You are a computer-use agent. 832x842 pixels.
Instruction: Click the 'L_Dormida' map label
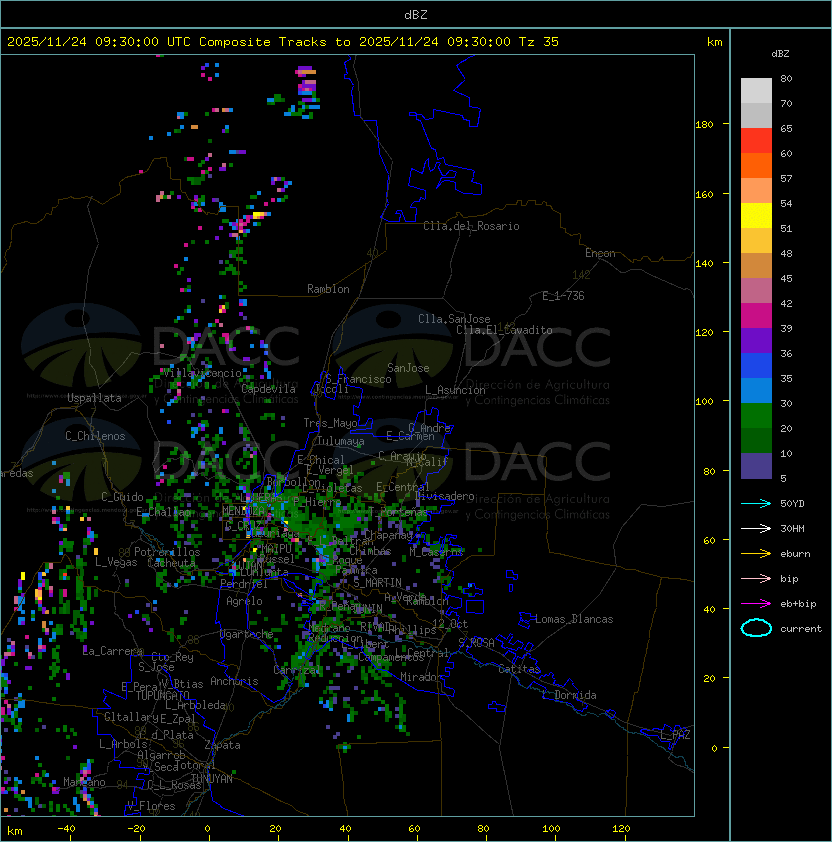(x=569, y=695)
